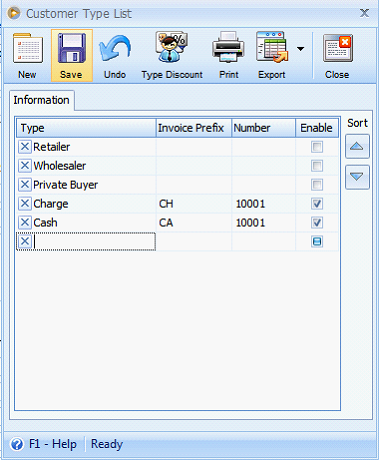This screenshot has width=380, height=461.
Task: Move selected type up in sort order
Action: [x=357, y=146]
